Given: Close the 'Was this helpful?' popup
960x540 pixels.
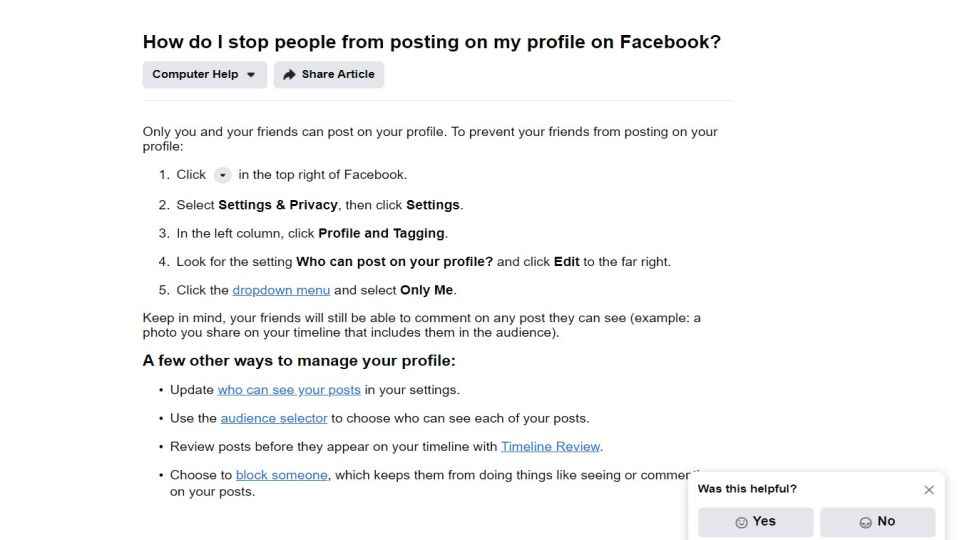Looking at the screenshot, I should pyautogui.click(x=929, y=490).
